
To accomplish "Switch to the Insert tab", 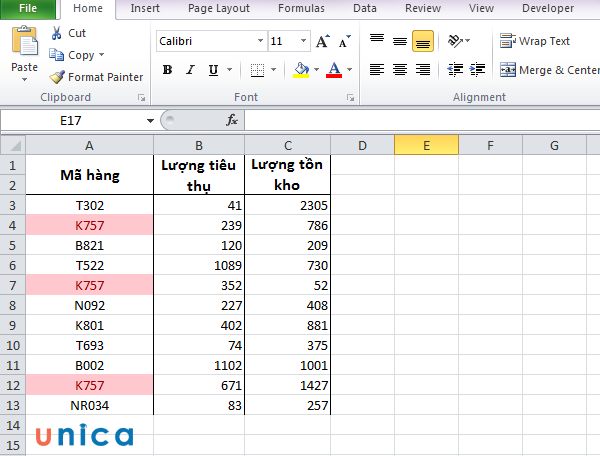I will coord(145,8).
